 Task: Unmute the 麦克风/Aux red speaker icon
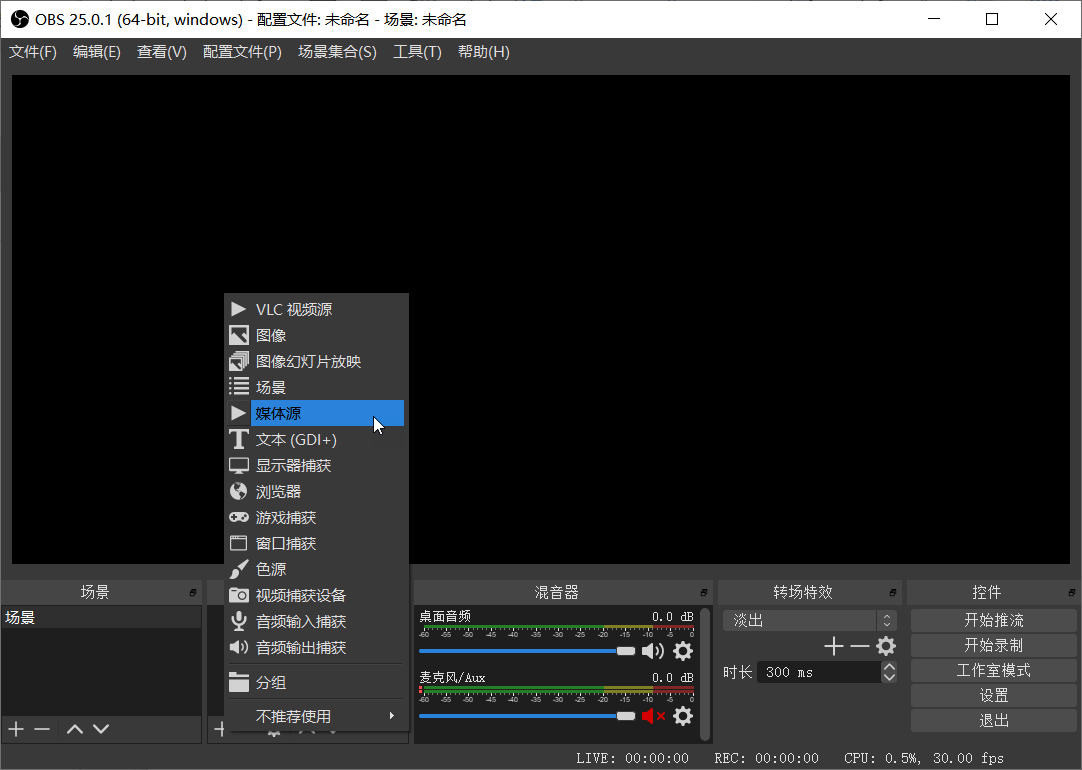click(x=653, y=716)
